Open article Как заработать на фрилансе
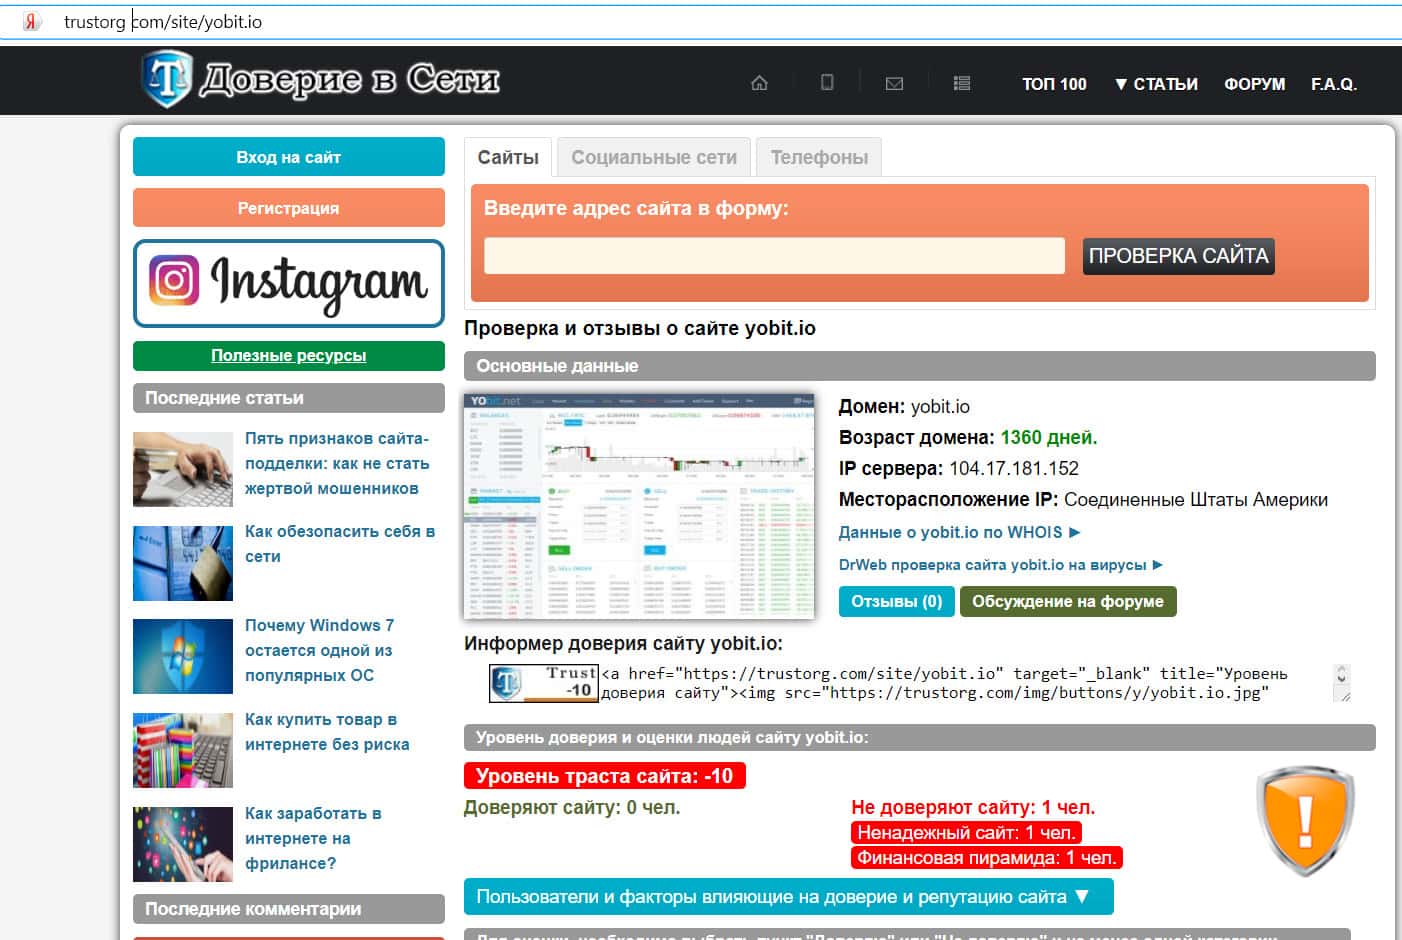This screenshot has height=940, width=1402. [x=313, y=838]
